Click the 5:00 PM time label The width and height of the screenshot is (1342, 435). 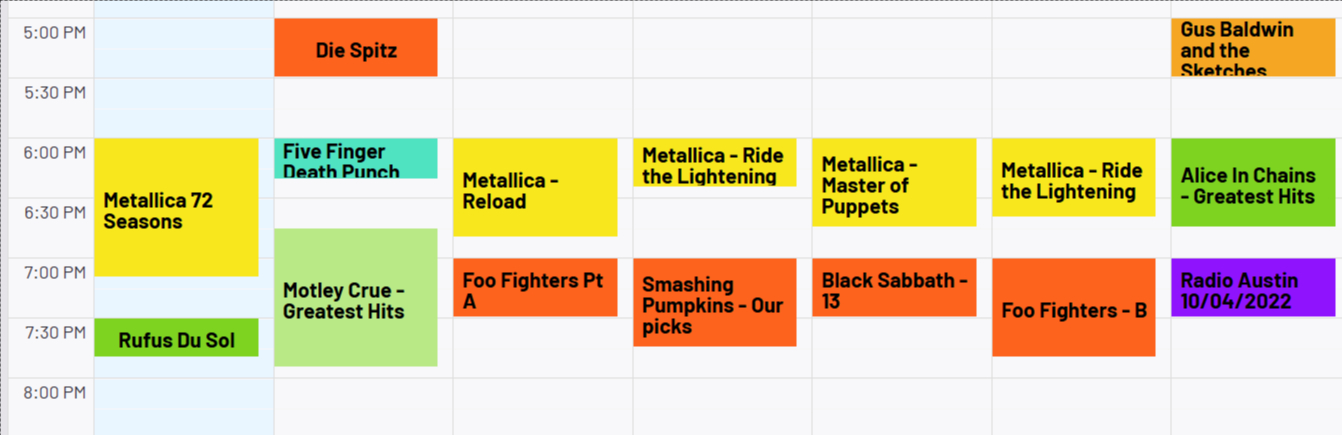point(54,32)
